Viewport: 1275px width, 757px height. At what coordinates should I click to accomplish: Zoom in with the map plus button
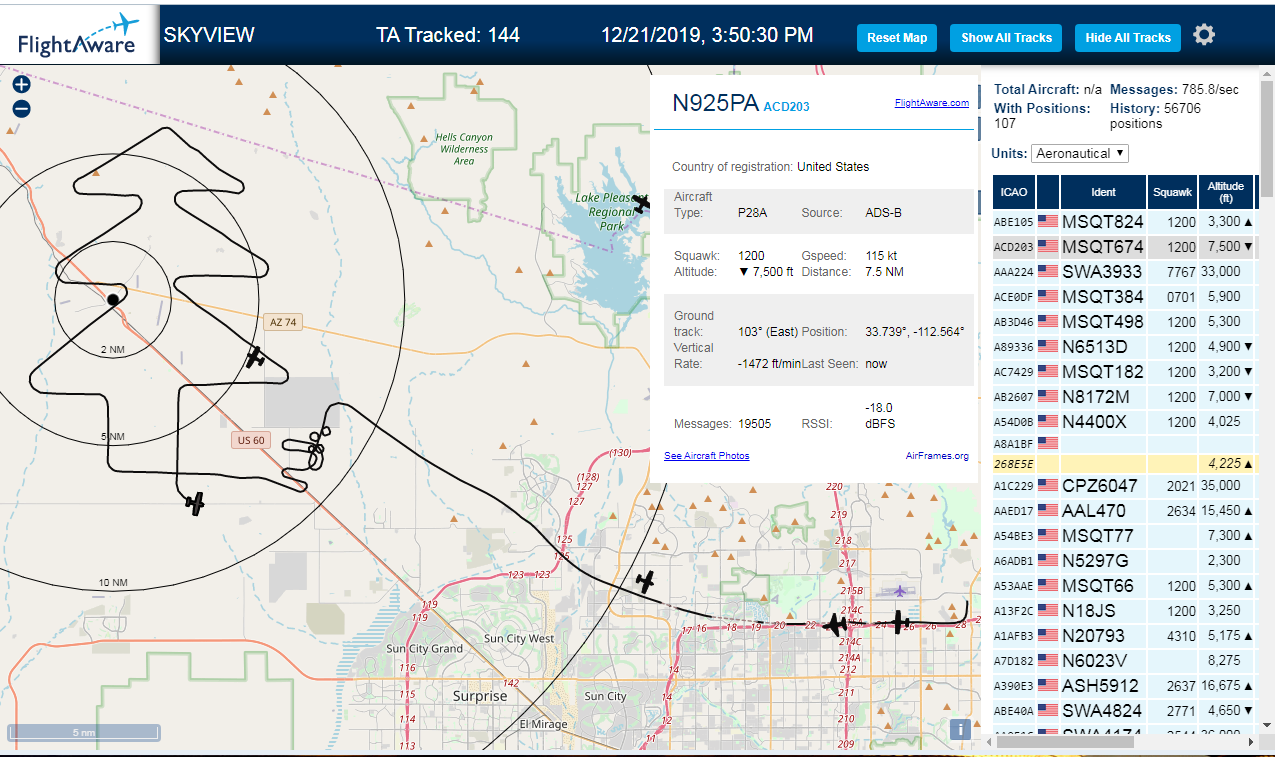pyautogui.click(x=21, y=85)
